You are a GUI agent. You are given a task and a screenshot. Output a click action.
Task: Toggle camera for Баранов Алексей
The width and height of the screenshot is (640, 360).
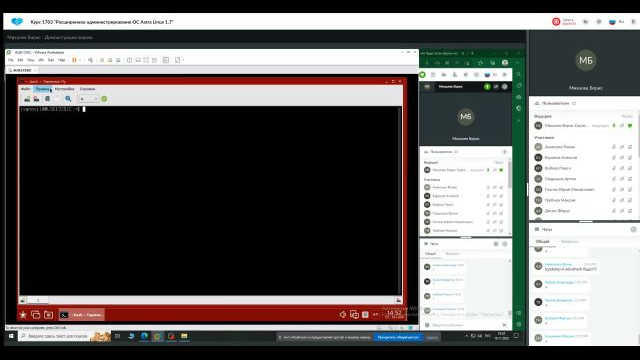(622, 158)
